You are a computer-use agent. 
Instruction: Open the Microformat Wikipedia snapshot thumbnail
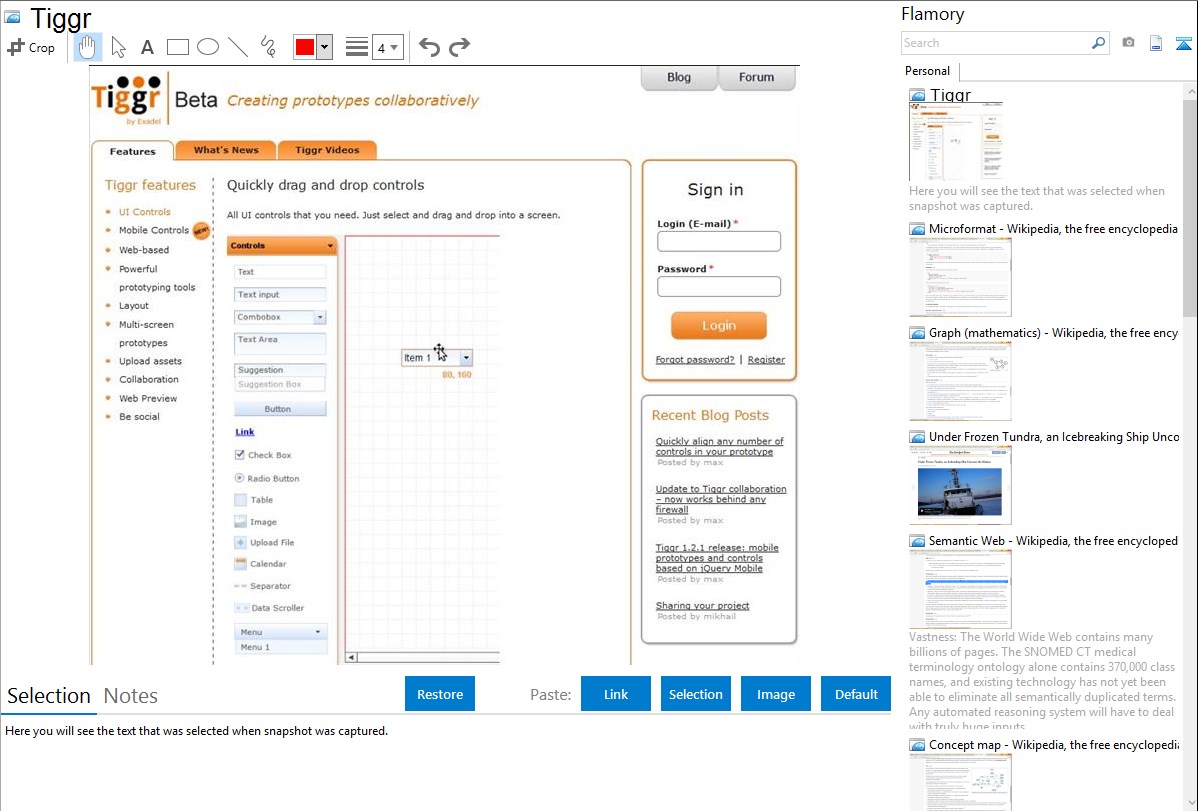960,277
